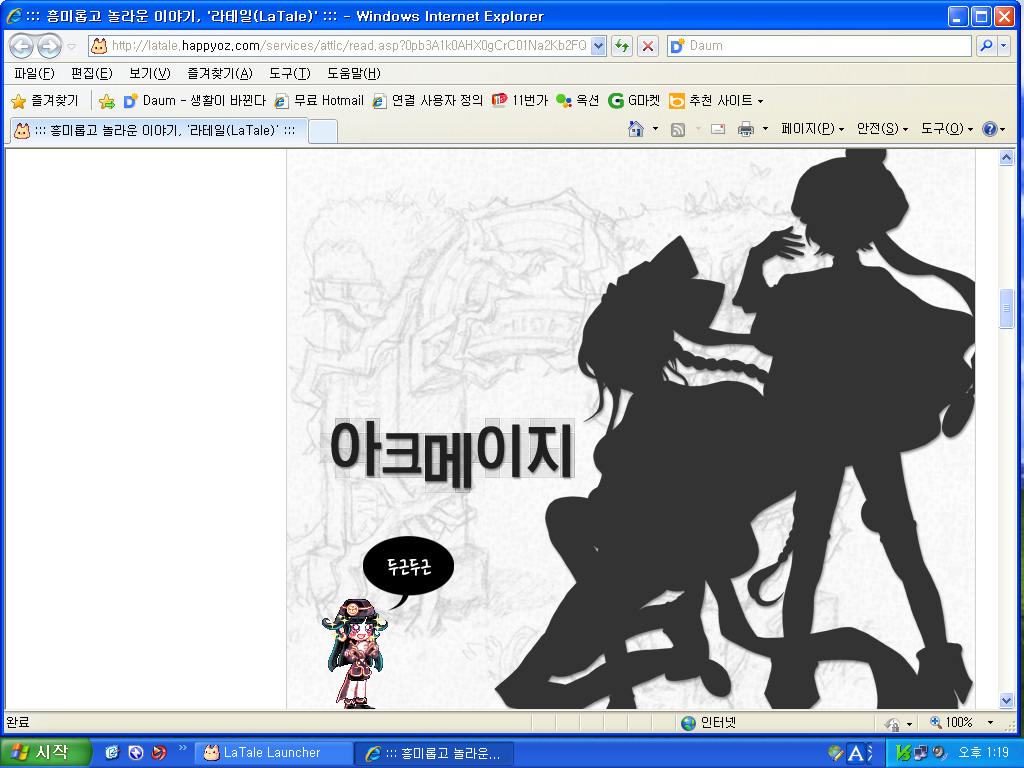Click the vertical scrollbar down arrow
1024x768 pixels.
pos(1006,701)
